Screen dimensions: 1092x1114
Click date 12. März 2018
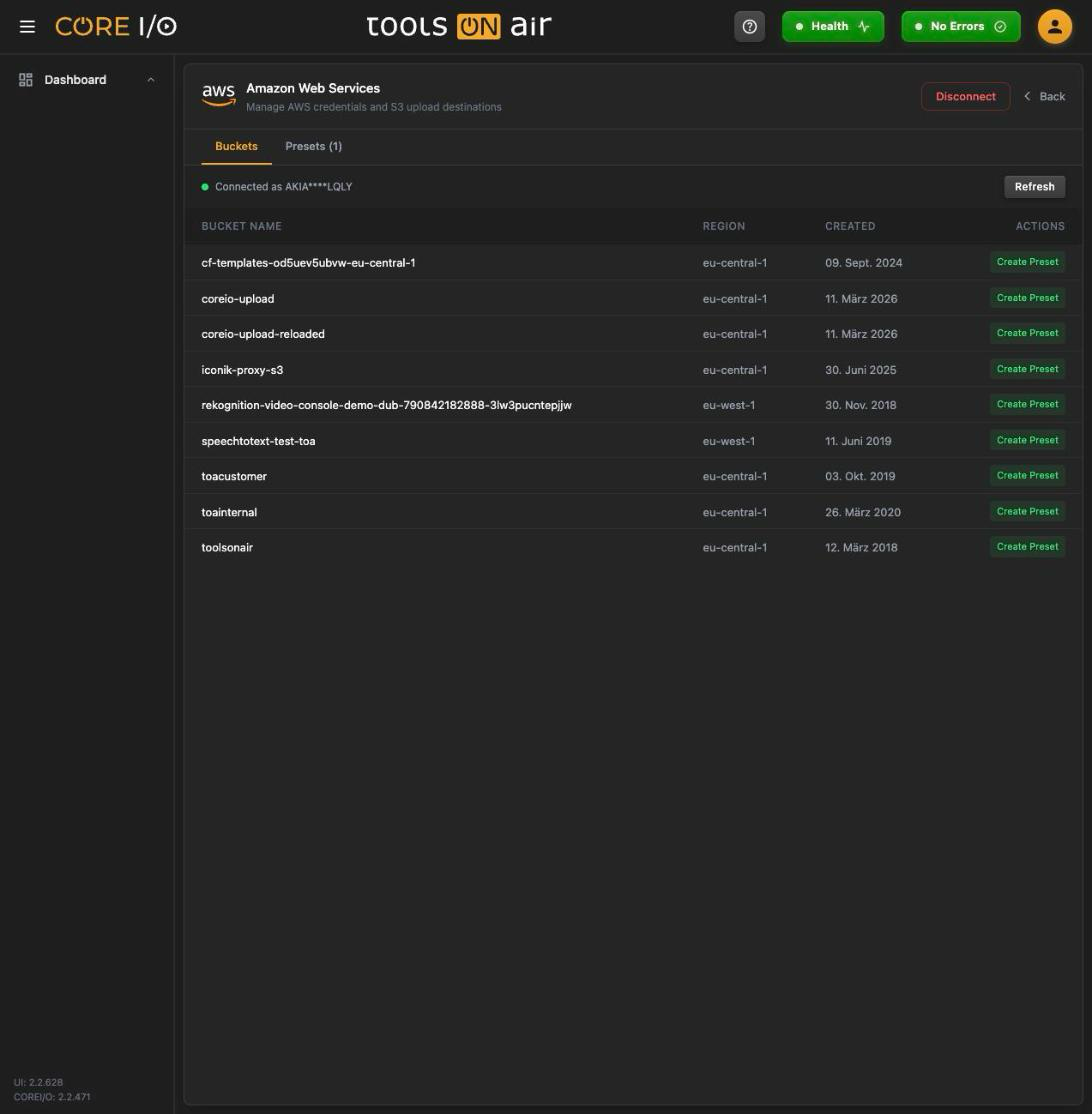[x=860, y=546]
